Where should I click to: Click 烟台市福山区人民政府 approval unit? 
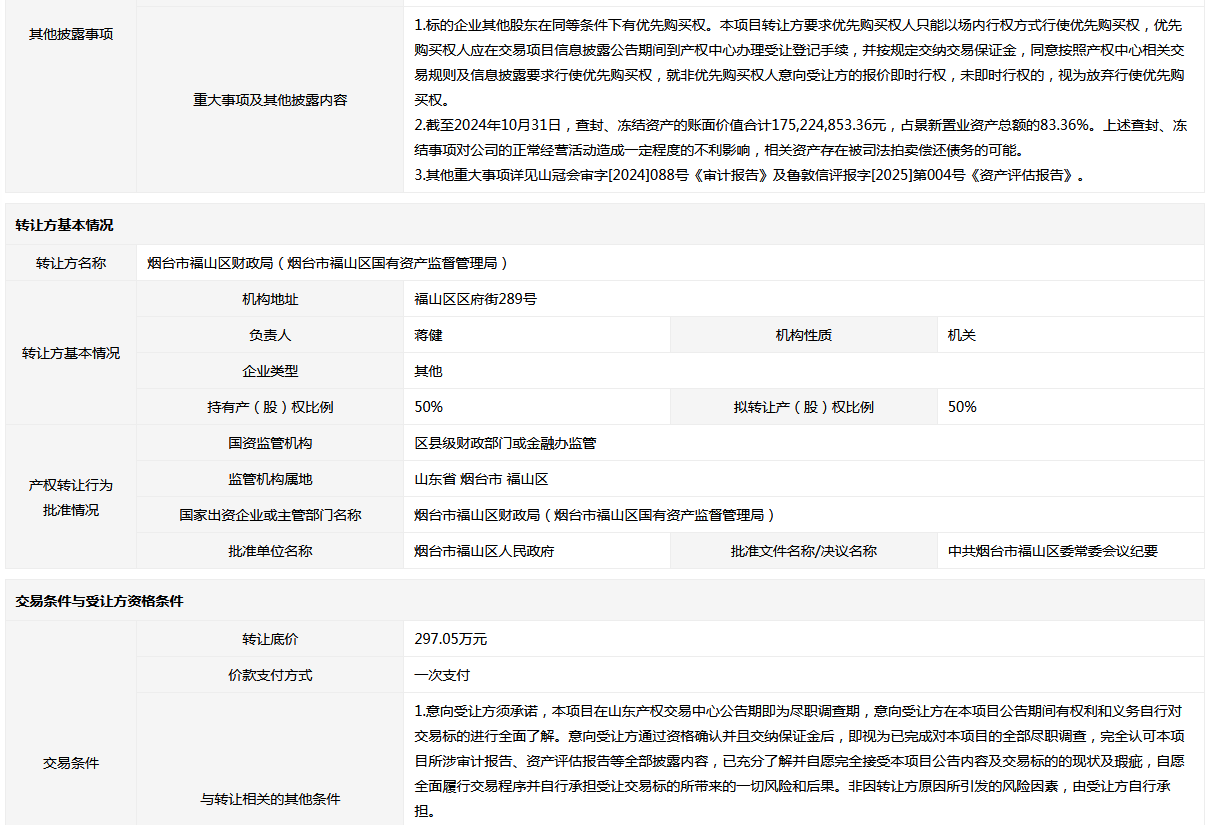[484, 551]
